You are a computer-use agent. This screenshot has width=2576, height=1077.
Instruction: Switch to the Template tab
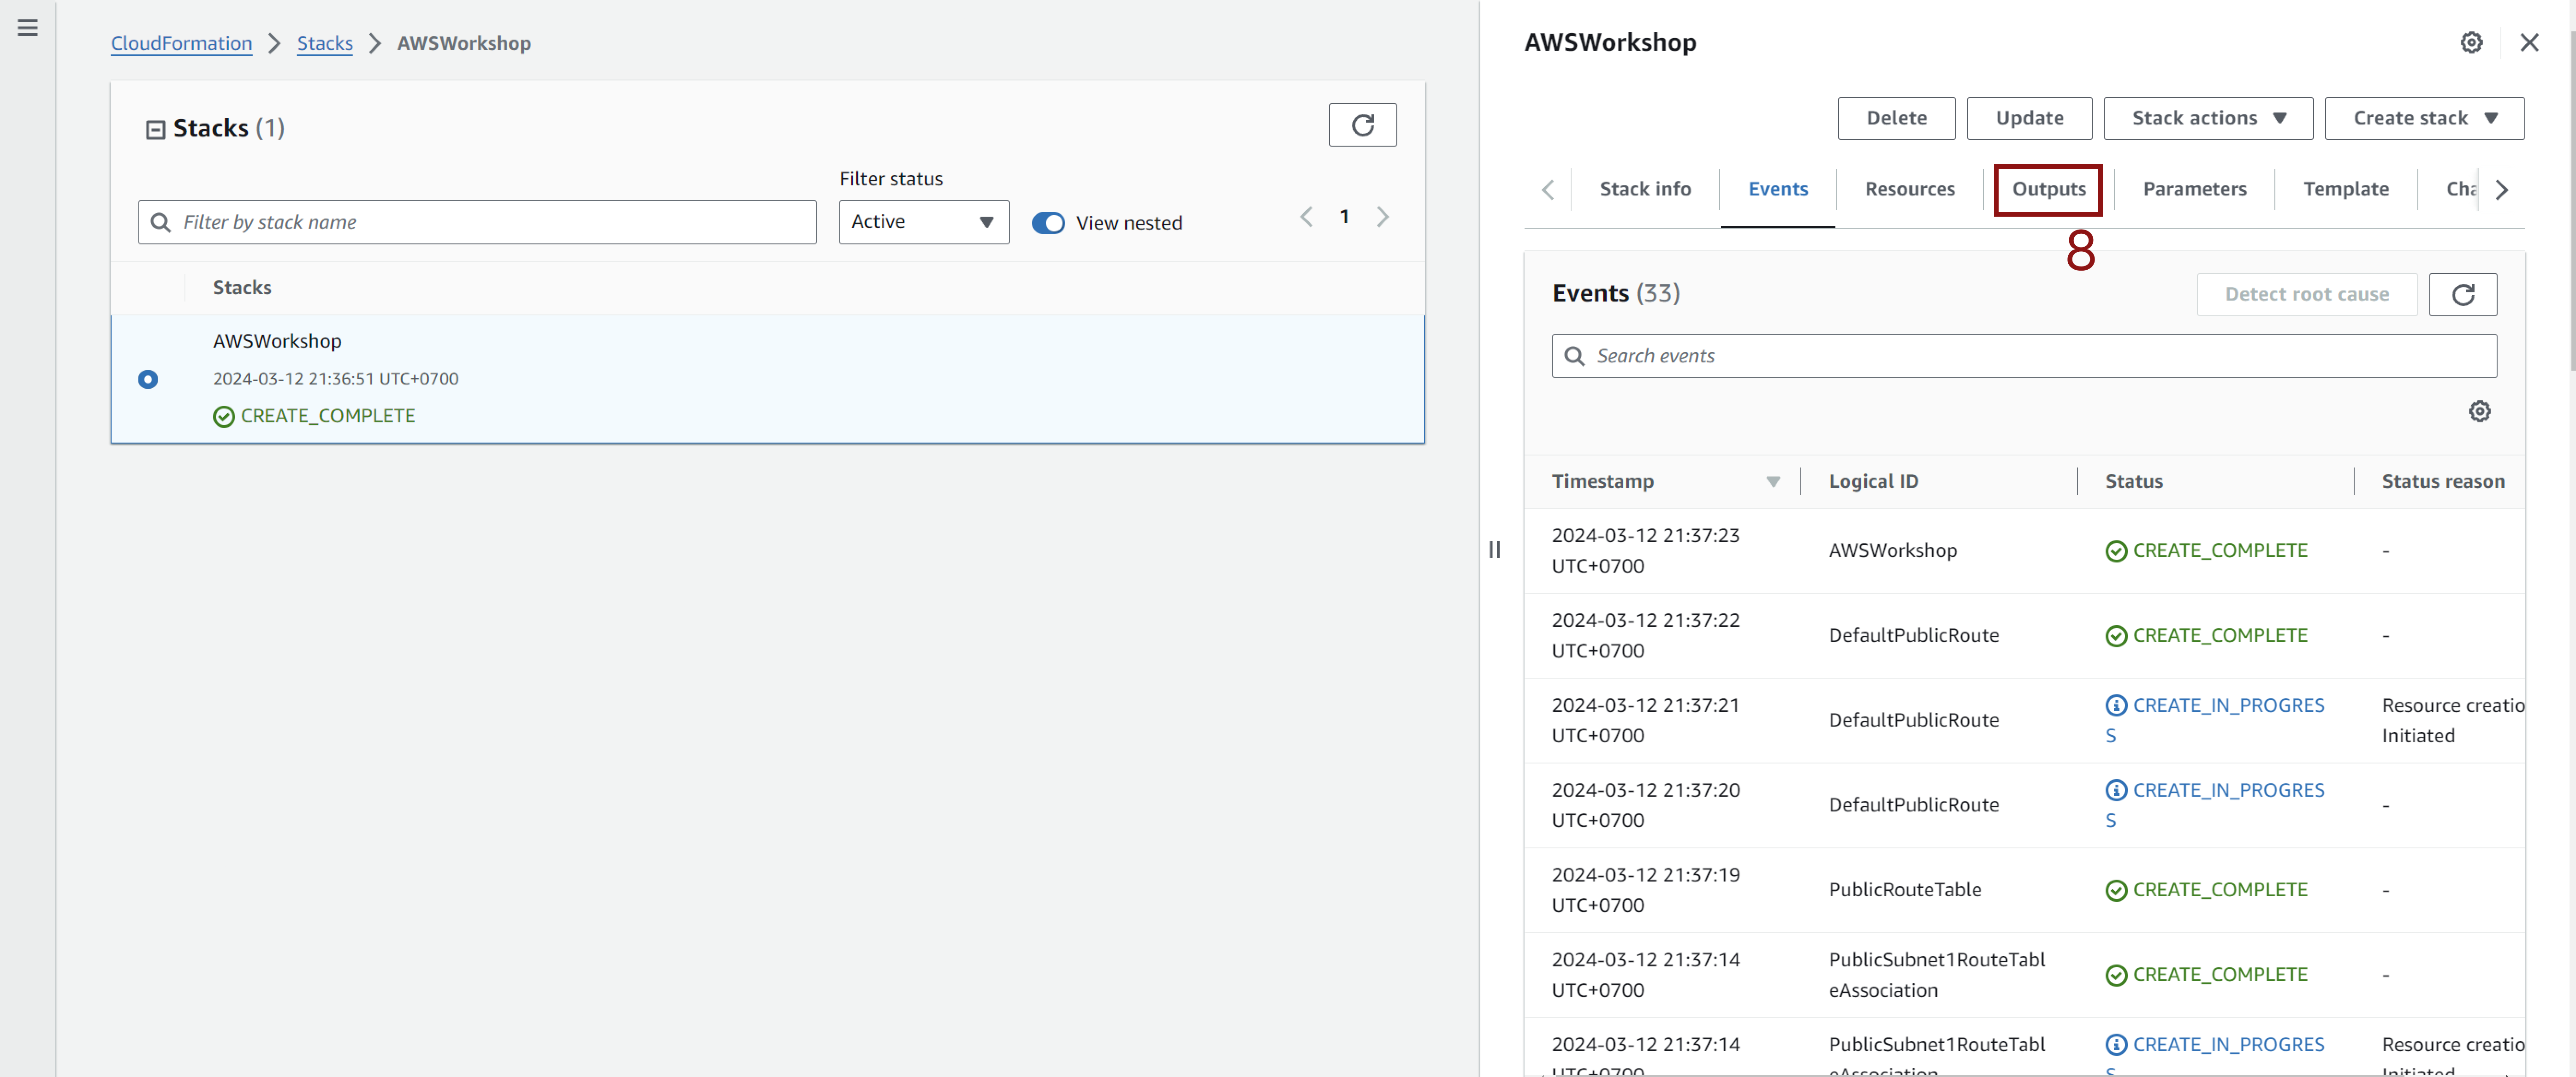pyautogui.click(x=2345, y=189)
